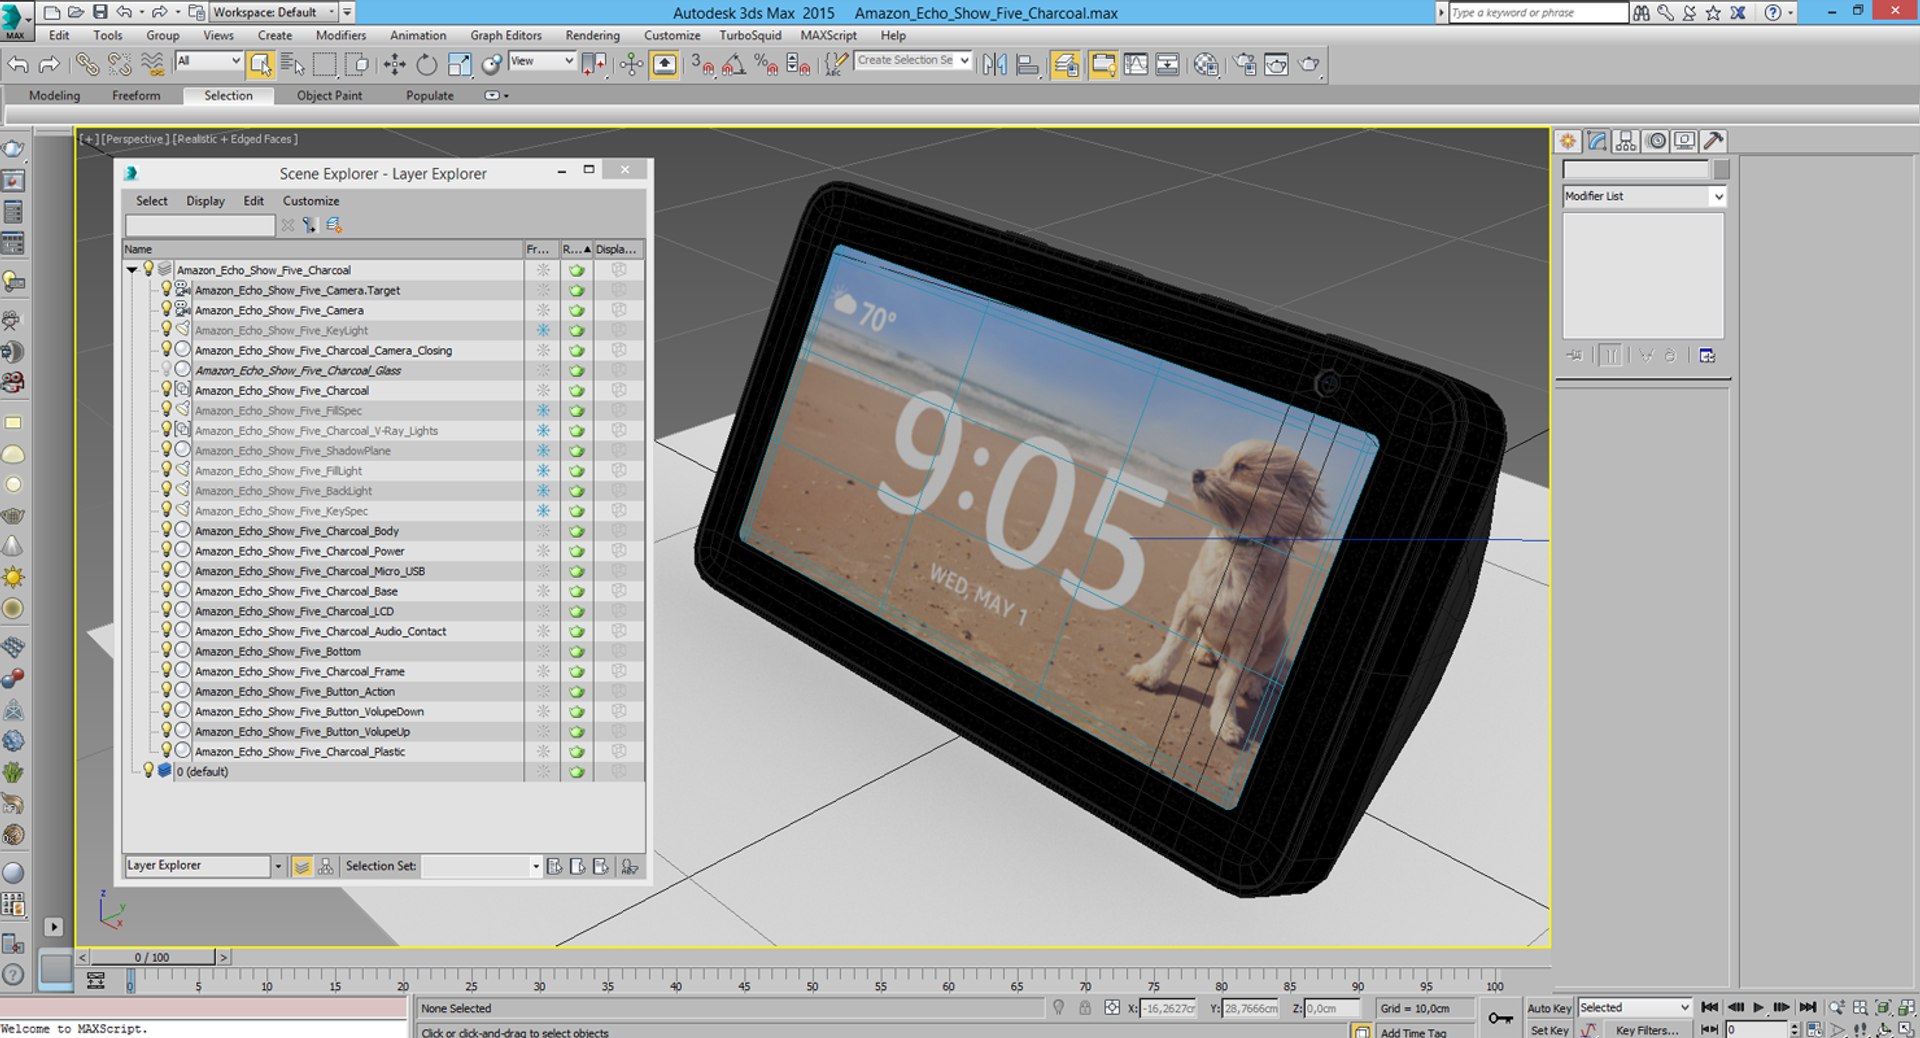The width and height of the screenshot is (1920, 1038).
Task: Click the Render Production teapot icon
Action: [x=1309, y=65]
